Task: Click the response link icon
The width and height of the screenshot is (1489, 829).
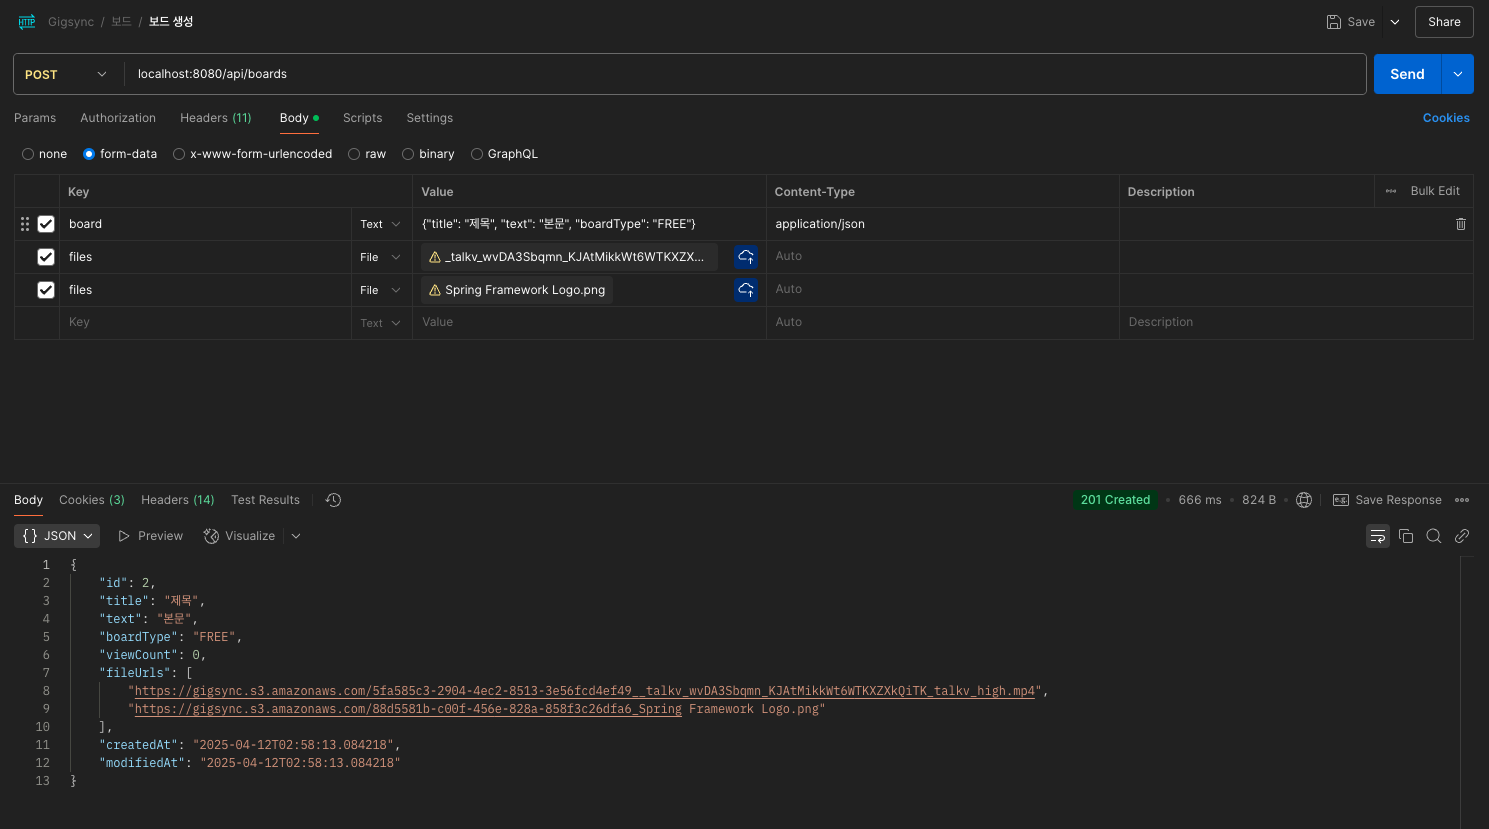Action: pos(1462,536)
